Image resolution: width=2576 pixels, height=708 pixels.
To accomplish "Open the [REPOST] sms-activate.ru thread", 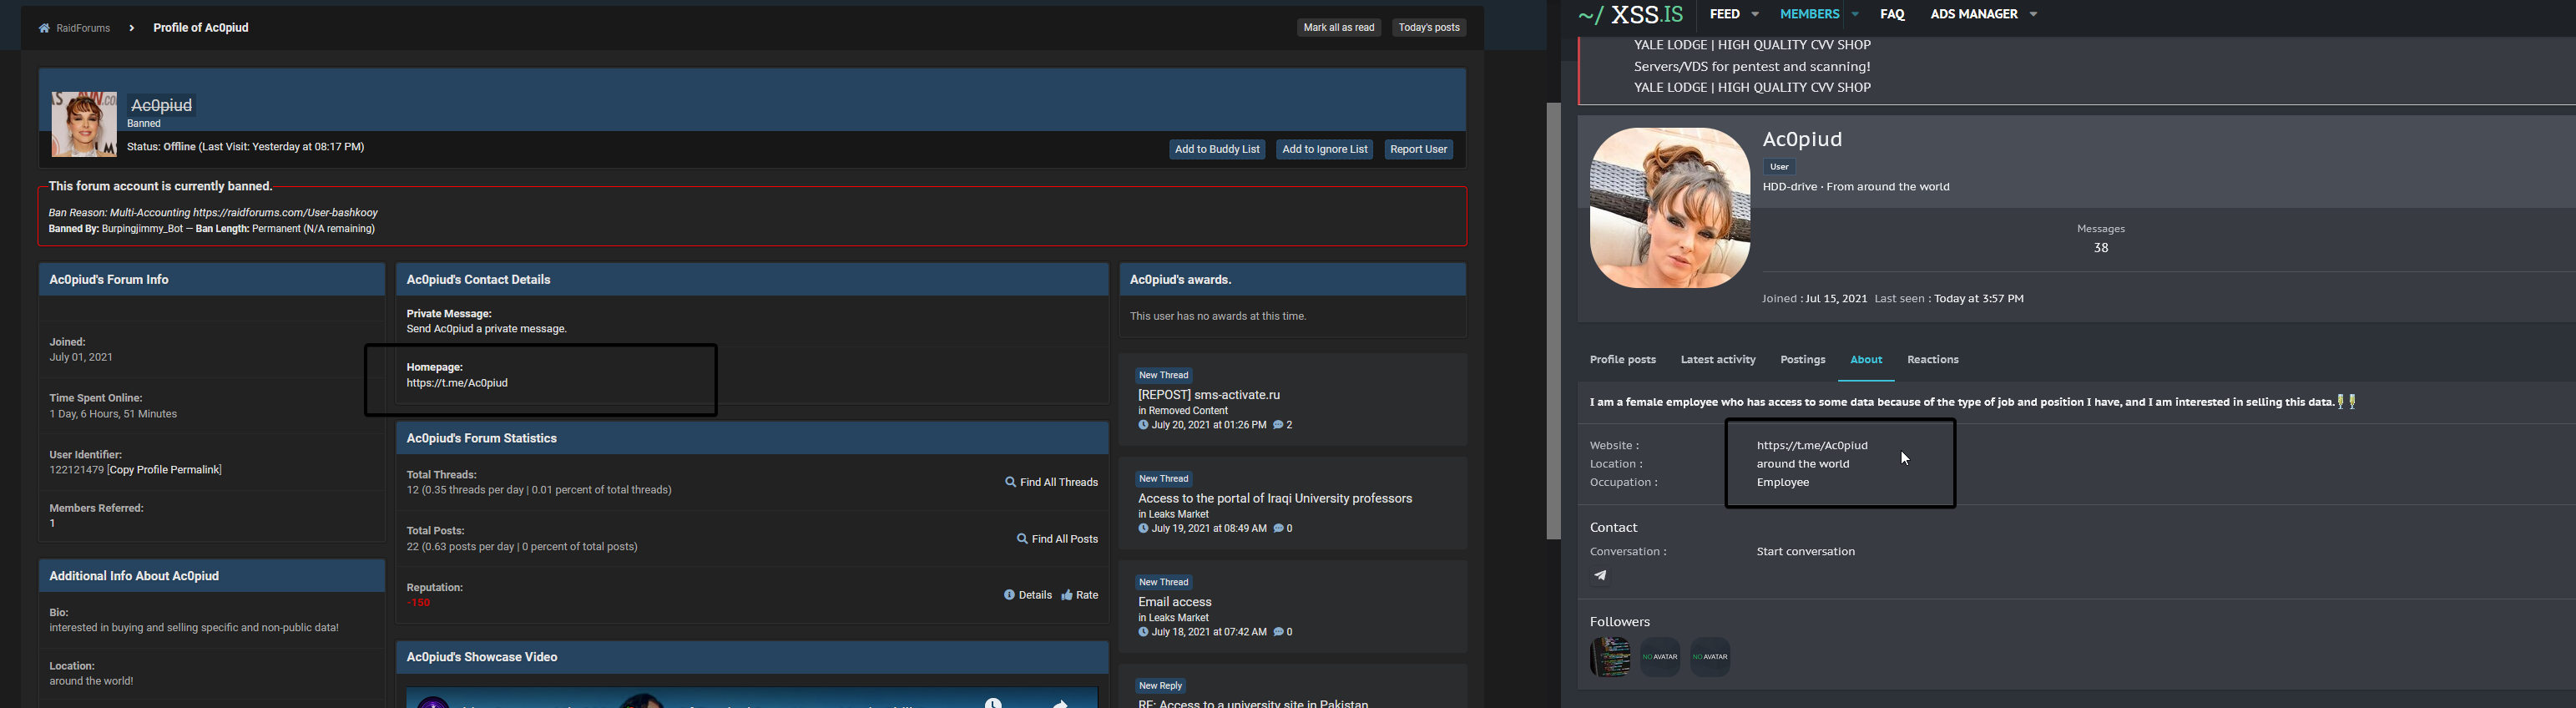I will click(x=1209, y=395).
